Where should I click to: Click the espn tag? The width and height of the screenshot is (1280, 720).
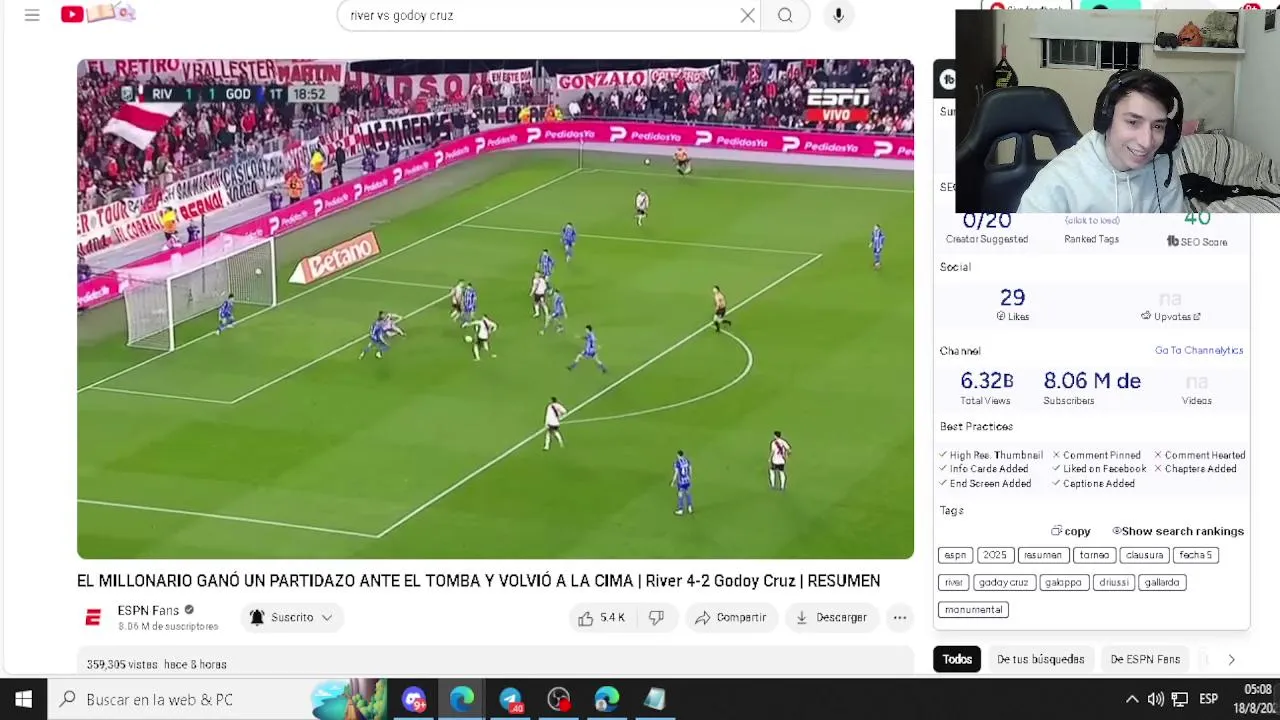pyautogui.click(x=955, y=555)
